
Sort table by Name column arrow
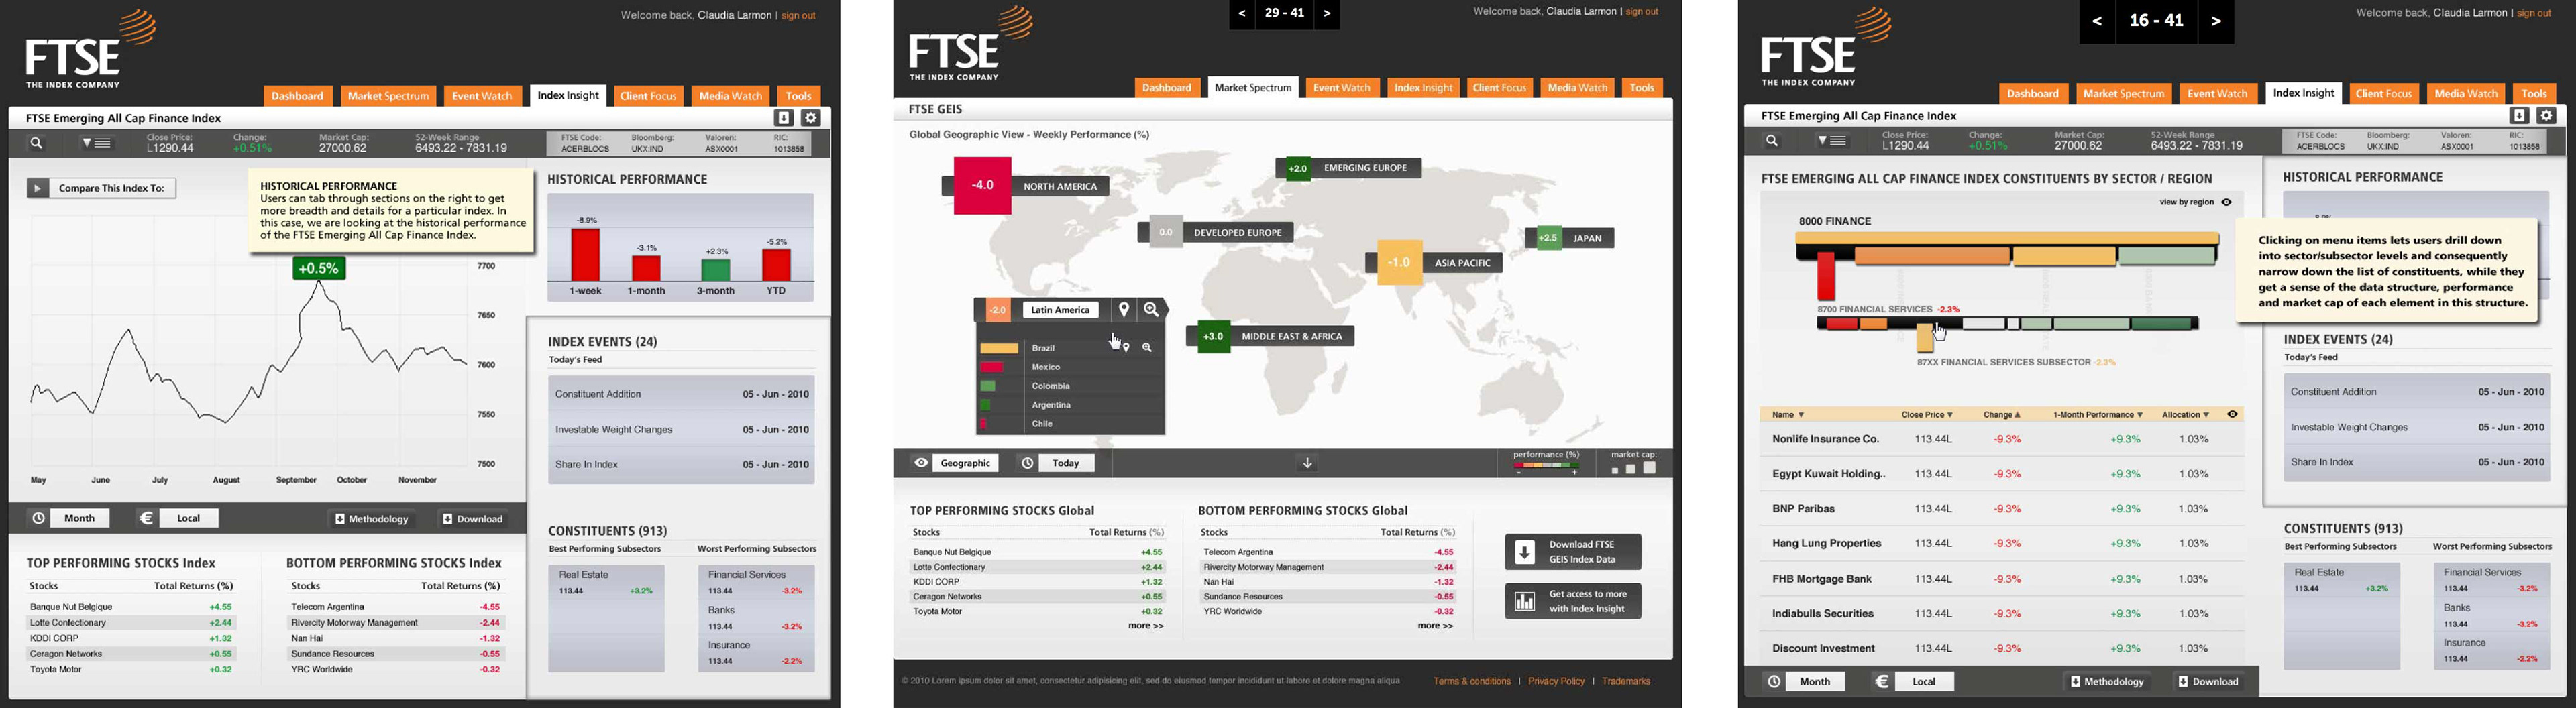point(1801,415)
